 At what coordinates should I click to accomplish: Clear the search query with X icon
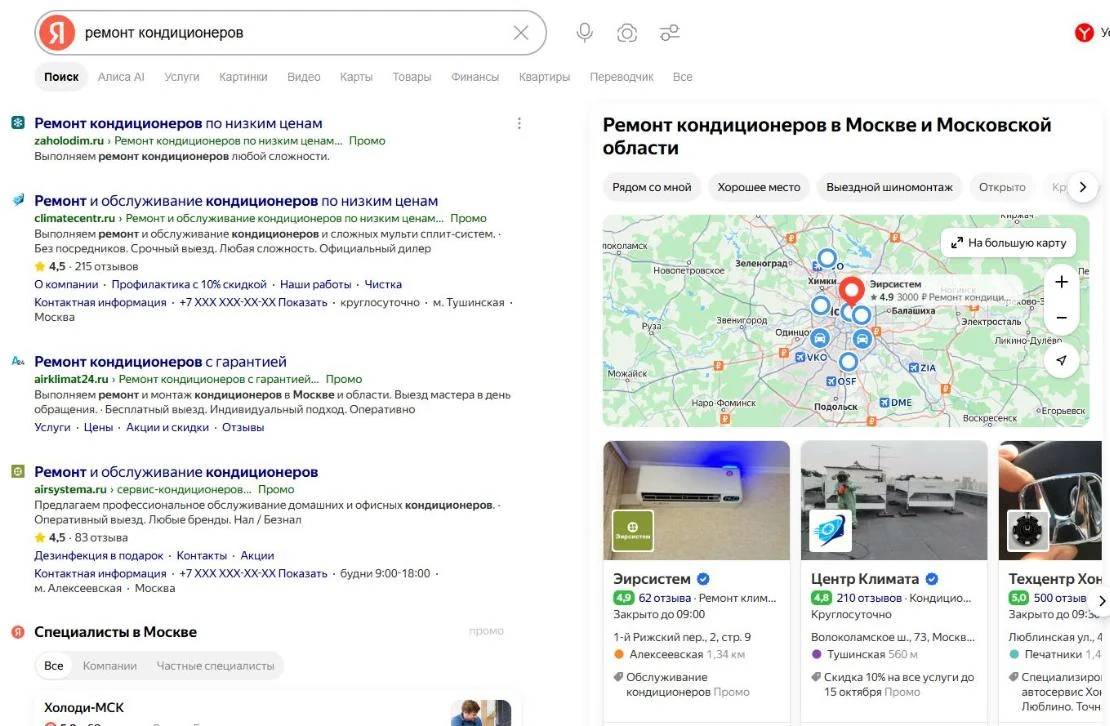coord(521,33)
